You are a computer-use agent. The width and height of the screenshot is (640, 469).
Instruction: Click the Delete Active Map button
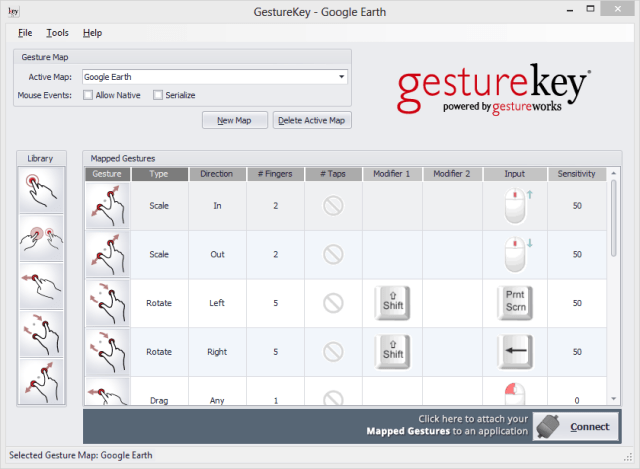click(312, 120)
